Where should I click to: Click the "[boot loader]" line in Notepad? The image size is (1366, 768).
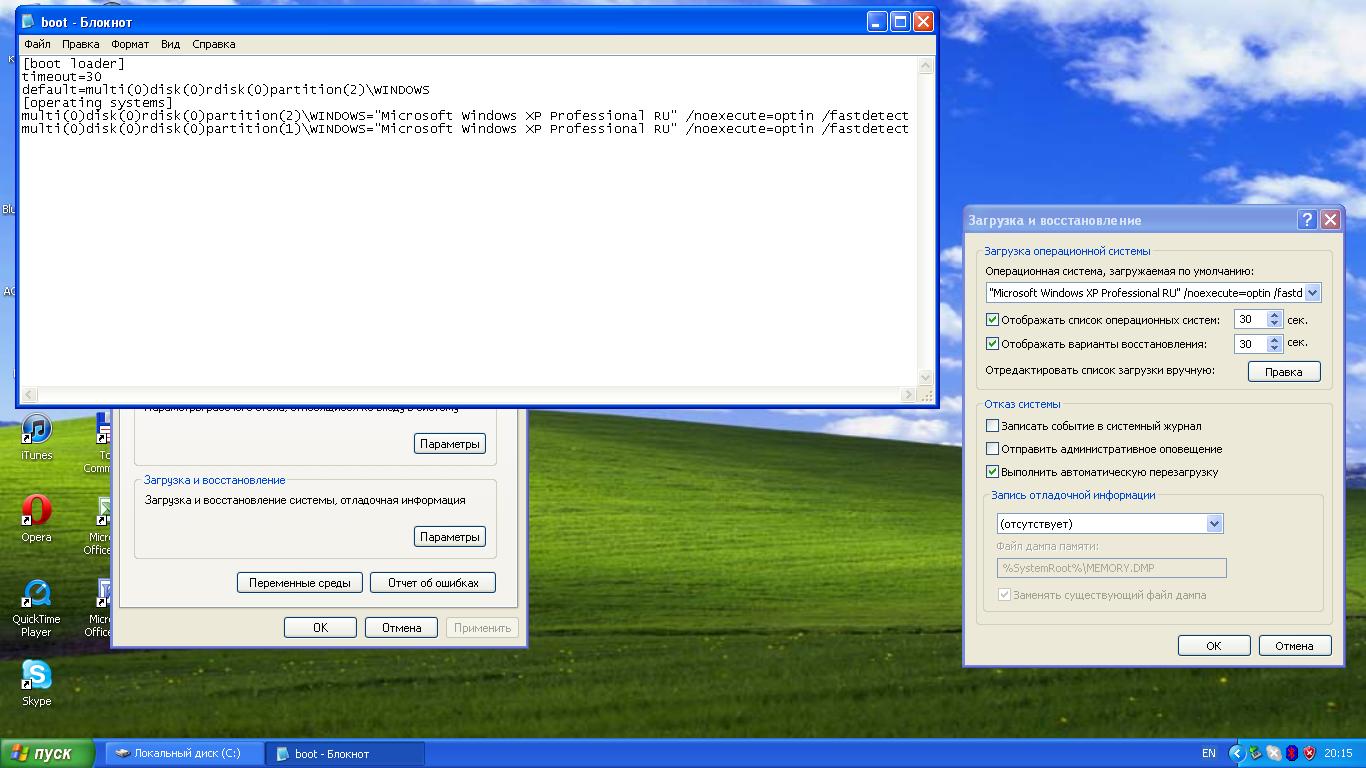(74, 64)
